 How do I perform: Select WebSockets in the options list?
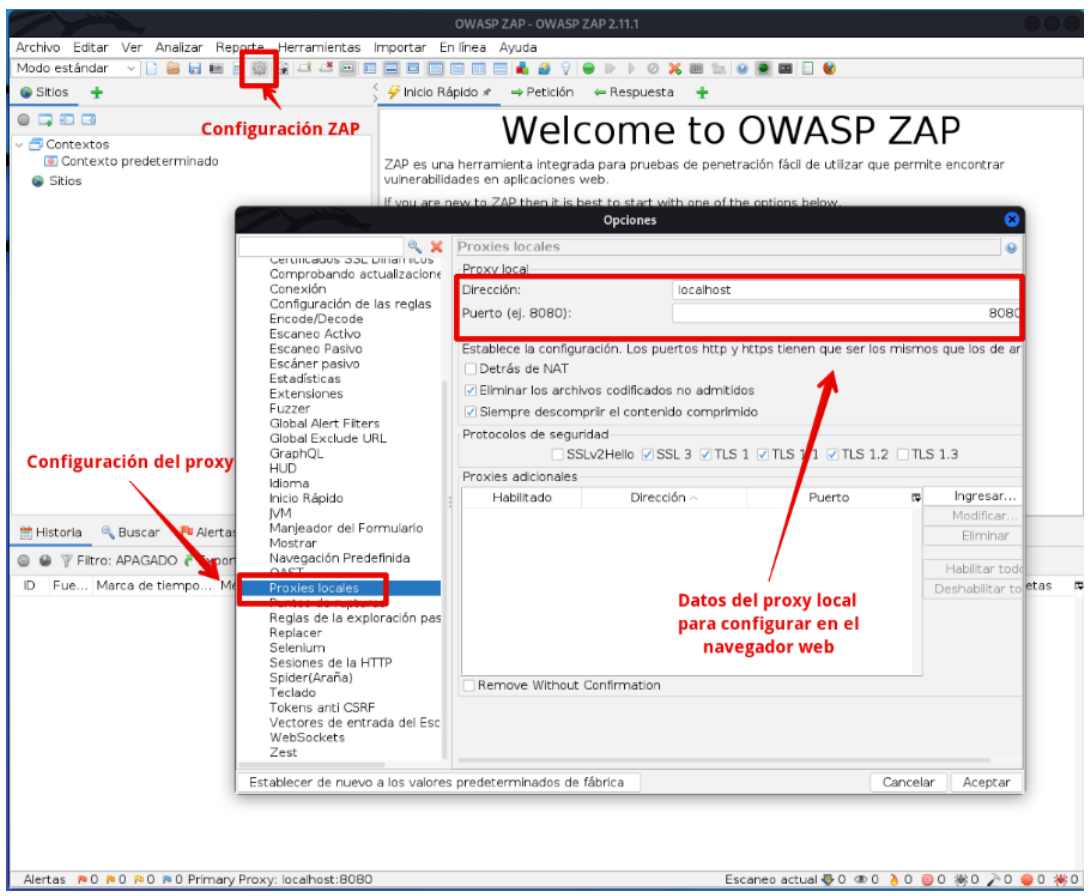coord(307,738)
